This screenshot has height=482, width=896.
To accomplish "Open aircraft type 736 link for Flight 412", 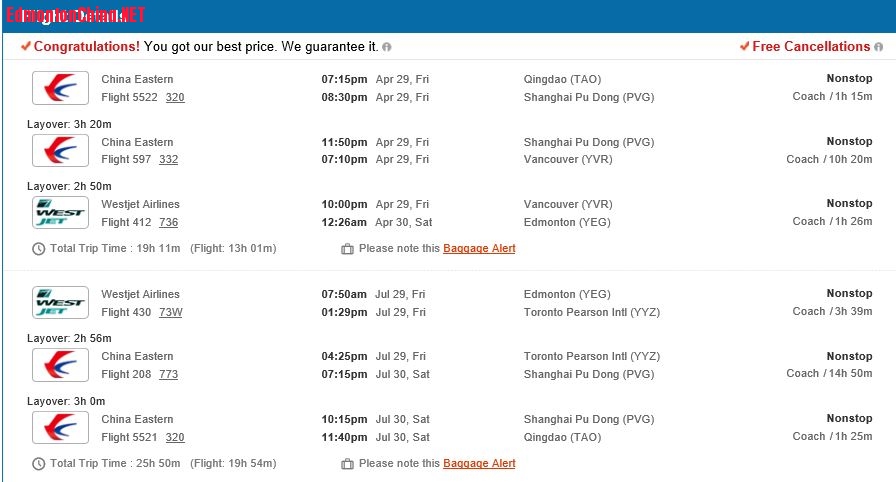I will tap(168, 222).
